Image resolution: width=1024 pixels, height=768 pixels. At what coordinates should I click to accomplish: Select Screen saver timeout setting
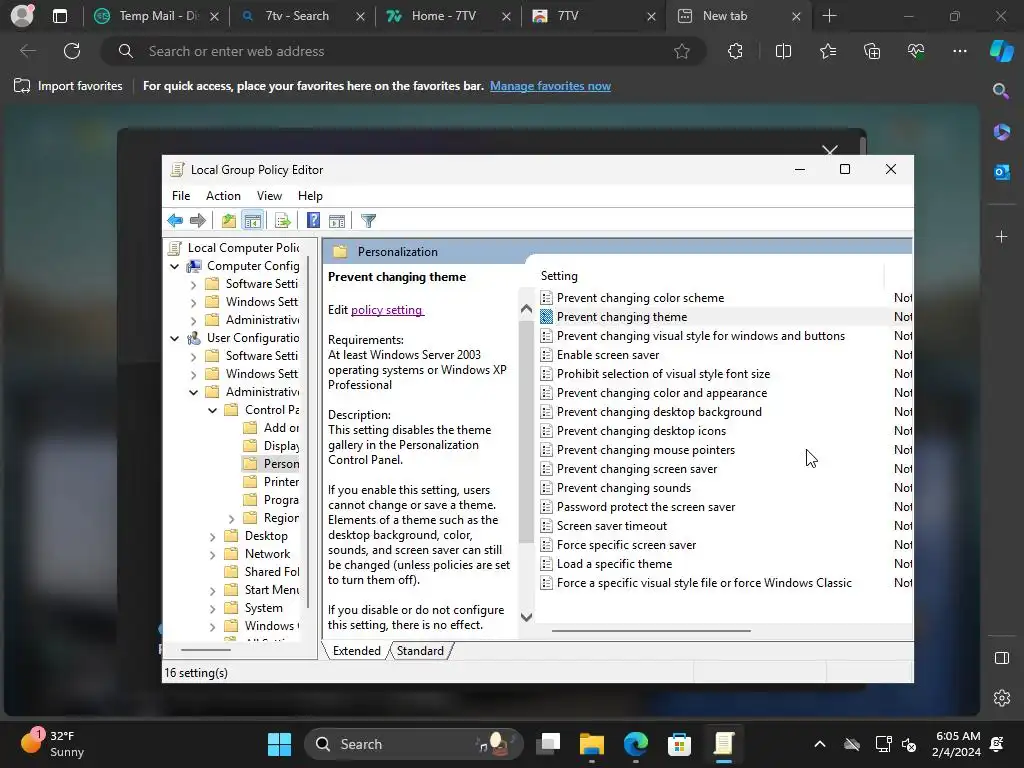coord(611,526)
